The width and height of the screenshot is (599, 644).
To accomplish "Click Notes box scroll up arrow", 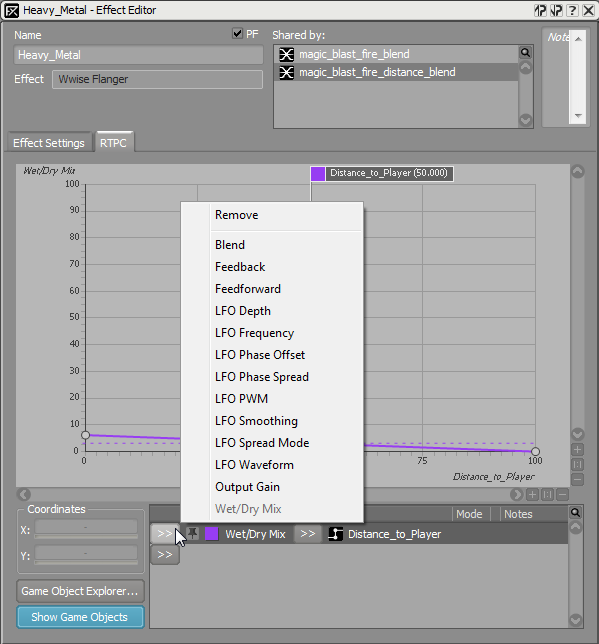I will tap(578, 39).
